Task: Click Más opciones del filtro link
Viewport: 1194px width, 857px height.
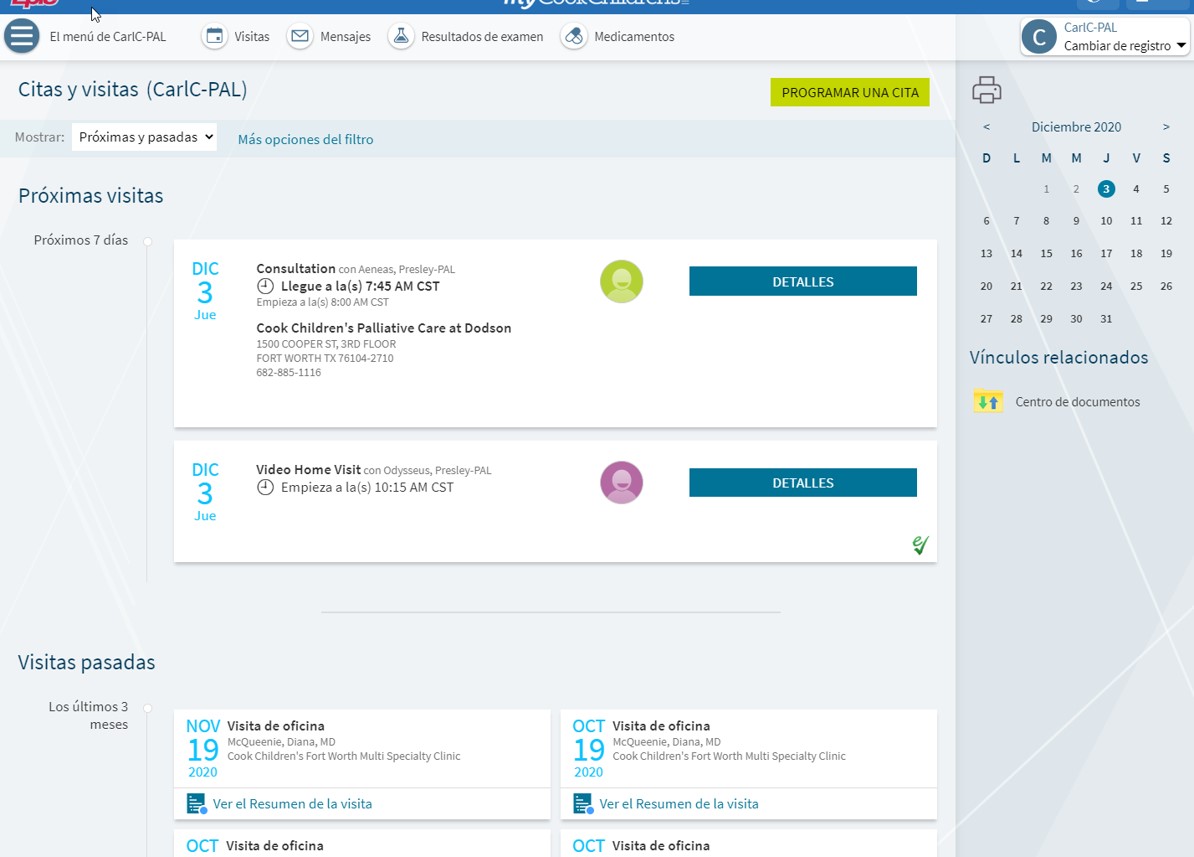Action: click(x=305, y=139)
